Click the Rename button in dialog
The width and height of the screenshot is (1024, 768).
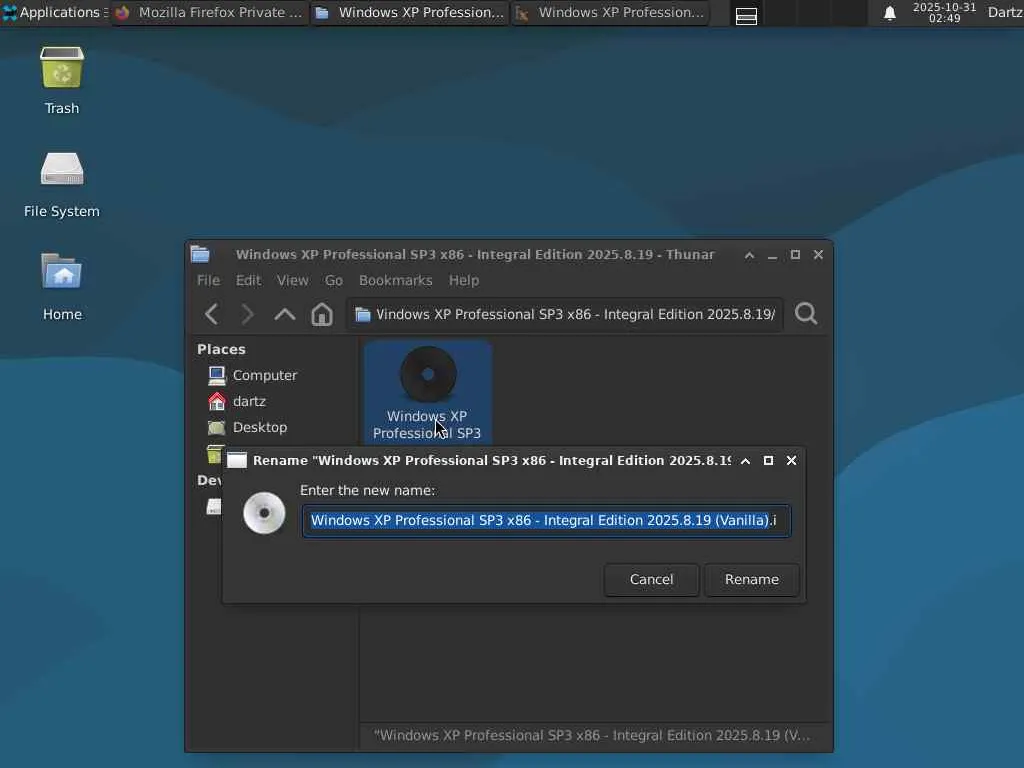pos(752,580)
